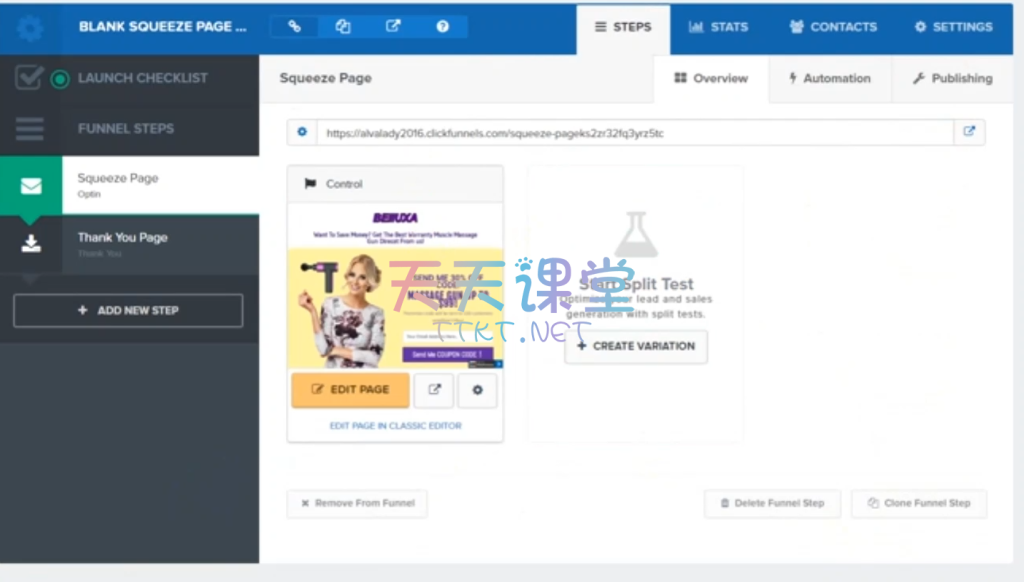This screenshot has width=1024, height=582.
Task: Click Create Variation button
Action: click(636, 346)
